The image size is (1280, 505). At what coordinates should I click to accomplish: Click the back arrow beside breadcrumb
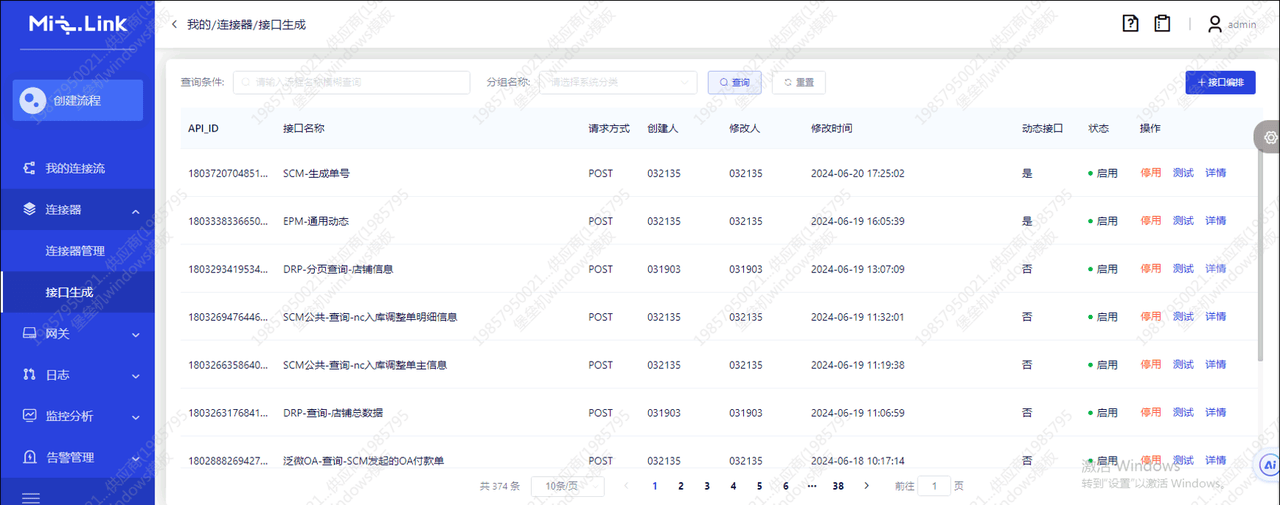pyautogui.click(x=174, y=24)
